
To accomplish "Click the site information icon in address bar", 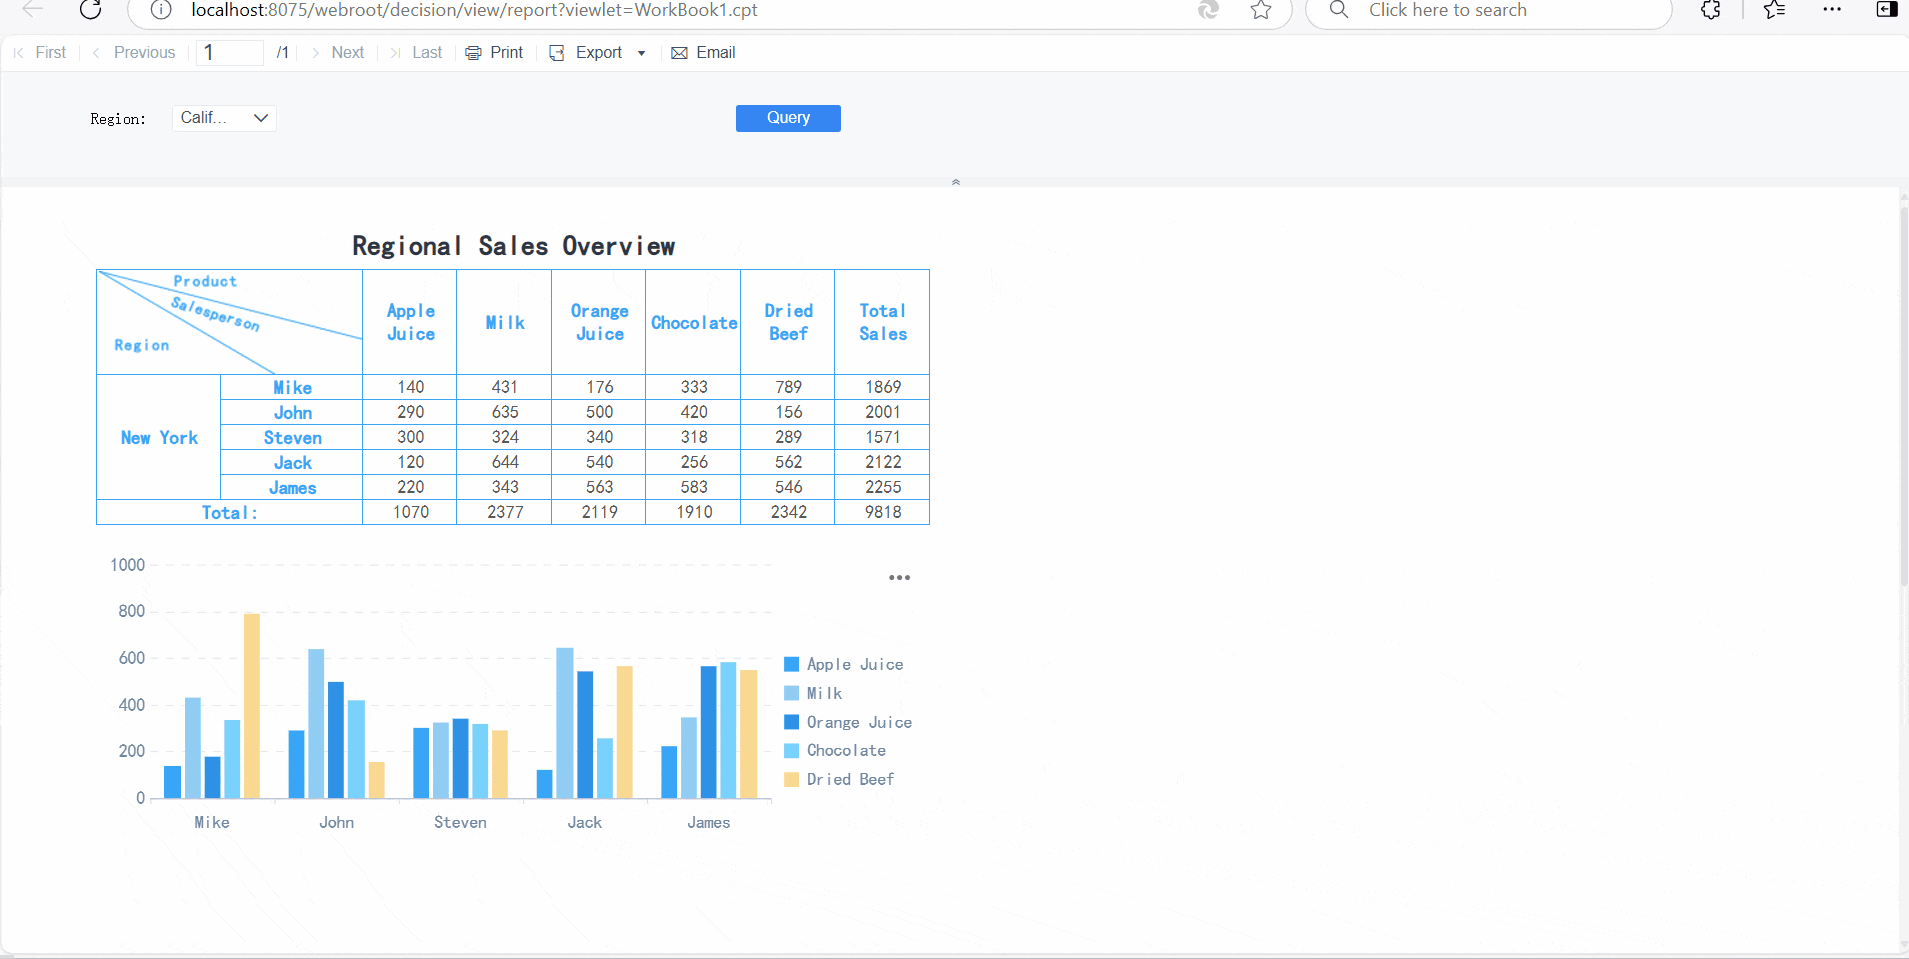I will click(161, 10).
